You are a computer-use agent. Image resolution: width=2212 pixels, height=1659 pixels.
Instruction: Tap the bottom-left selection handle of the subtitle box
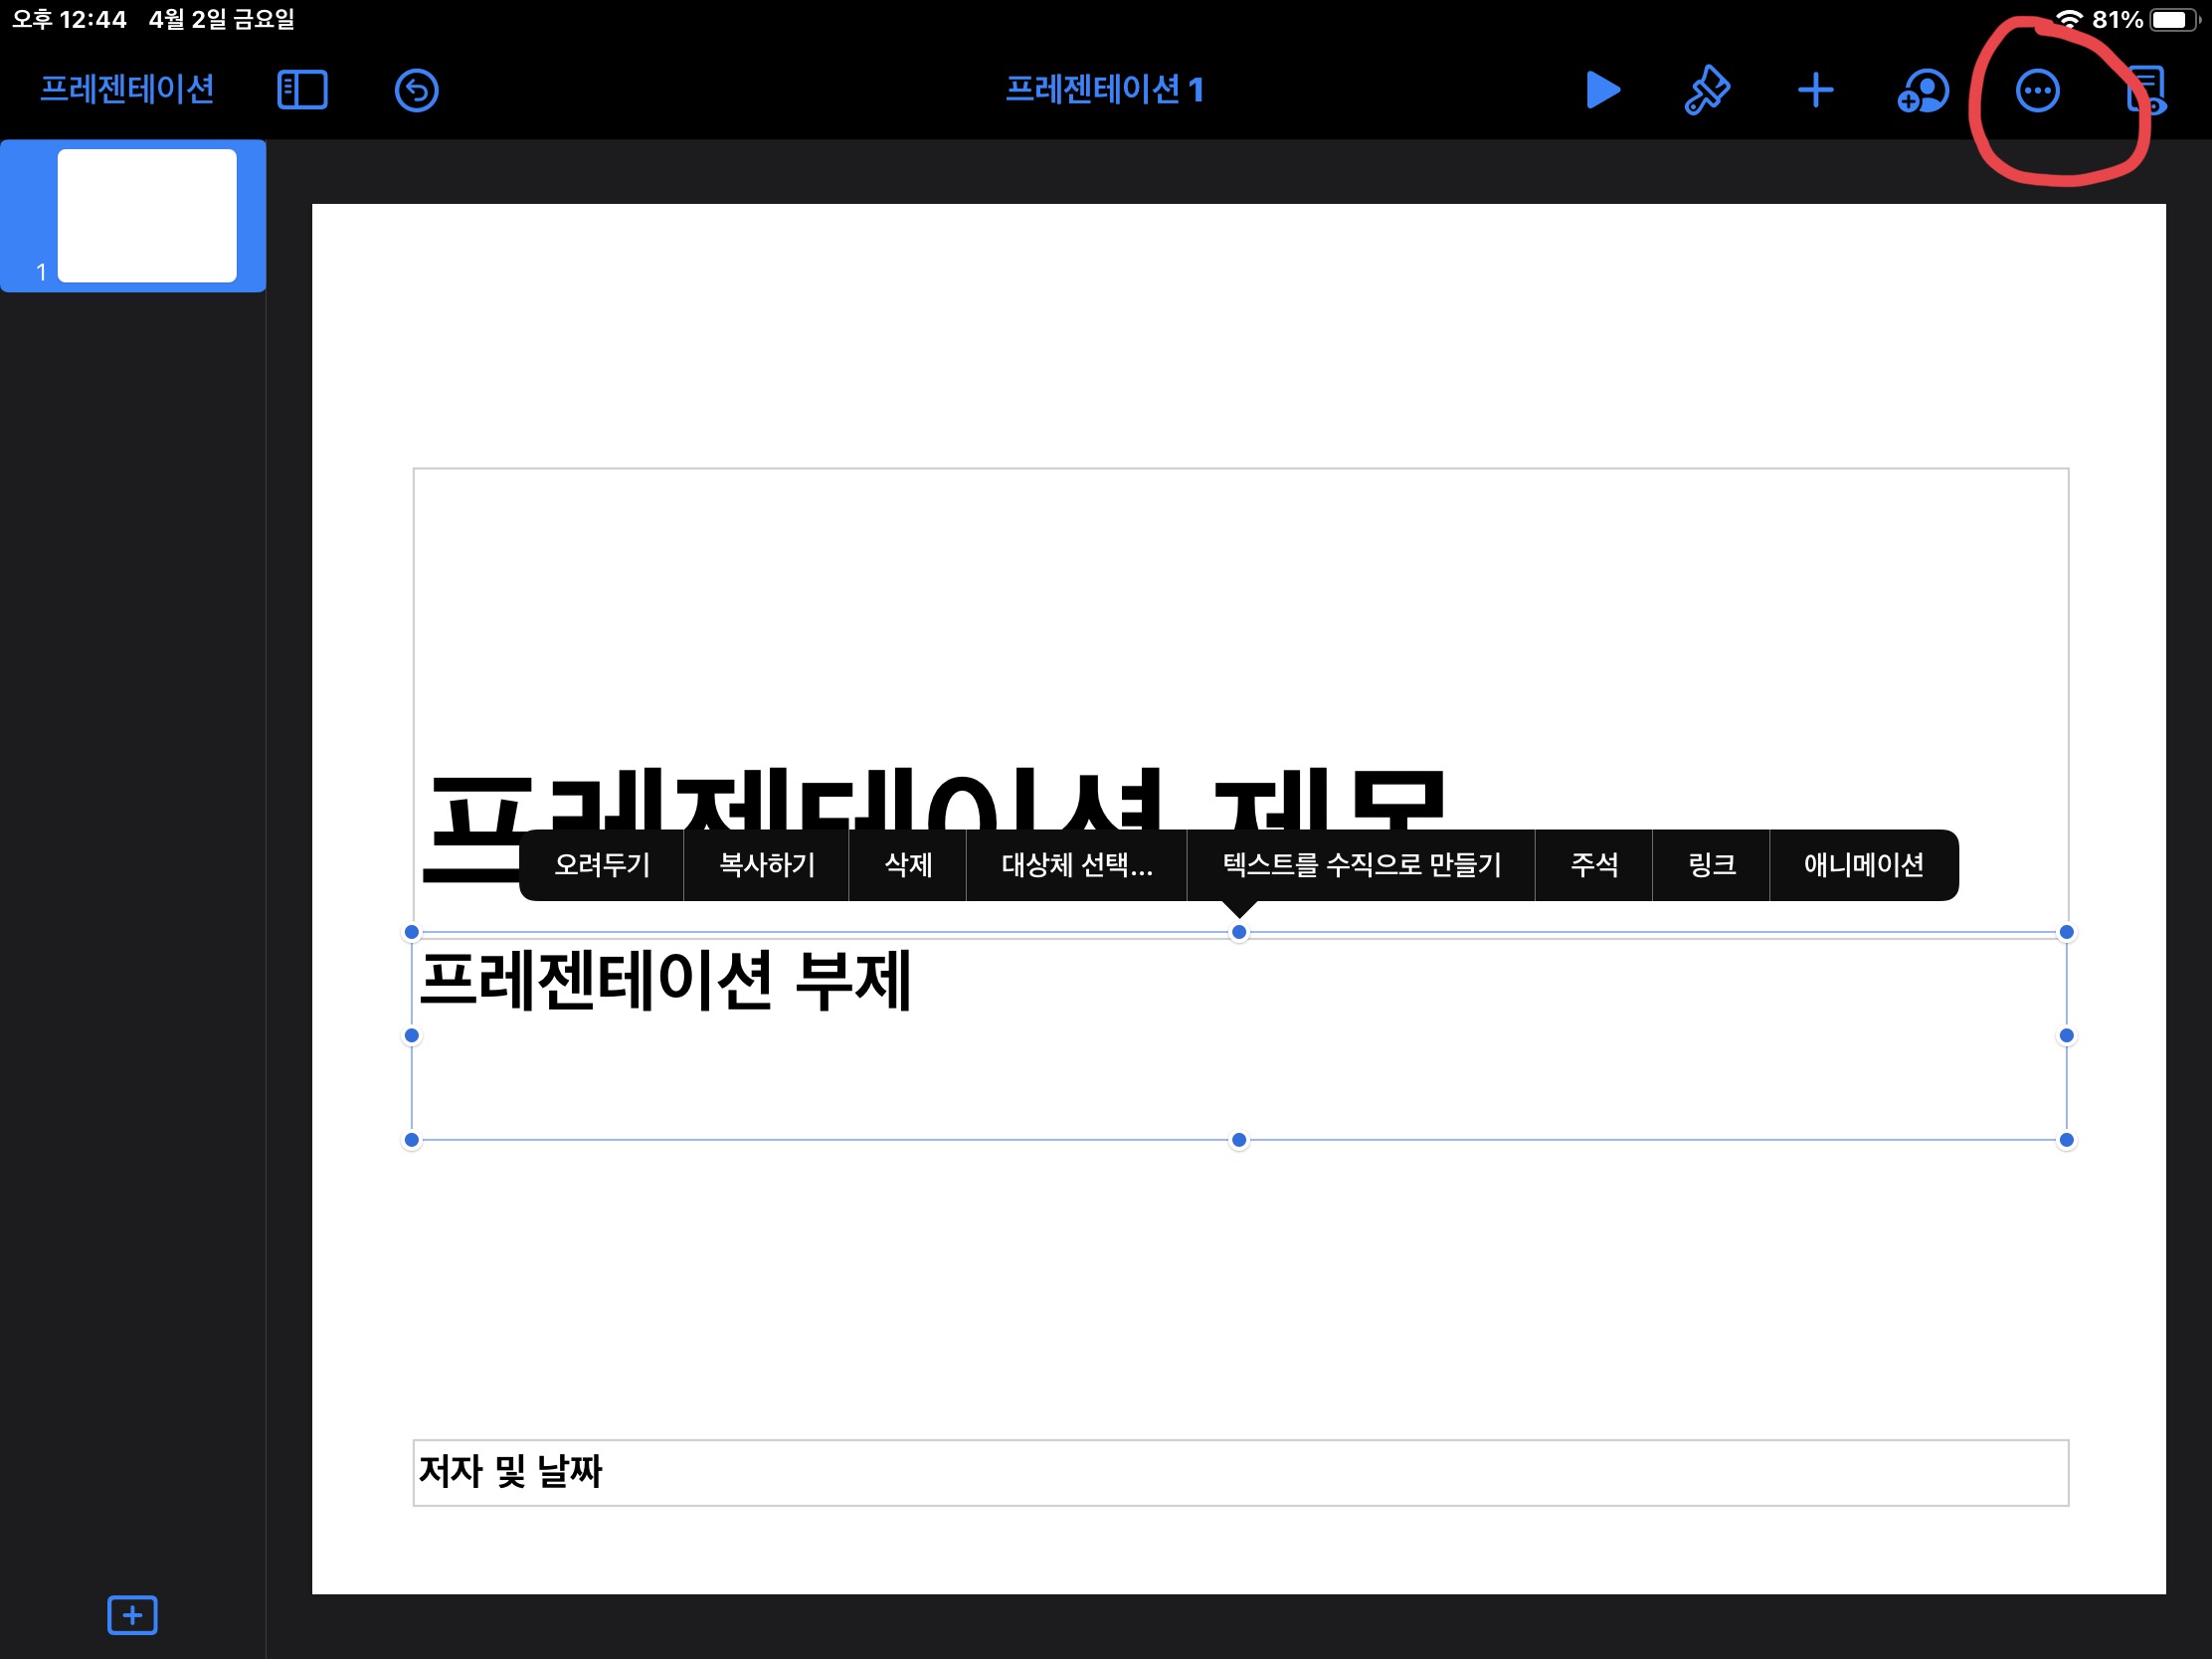coord(411,1139)
